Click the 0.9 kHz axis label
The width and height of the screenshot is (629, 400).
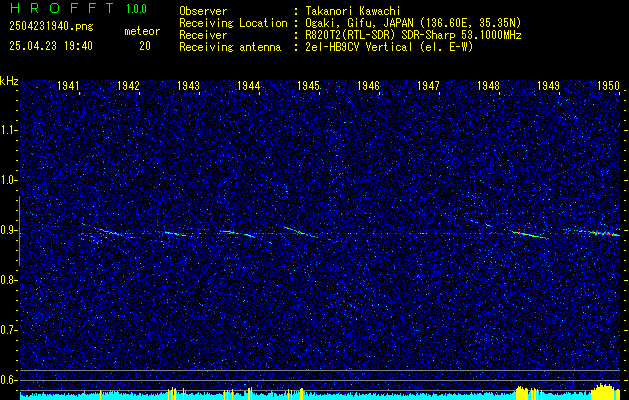click(8, 230)
